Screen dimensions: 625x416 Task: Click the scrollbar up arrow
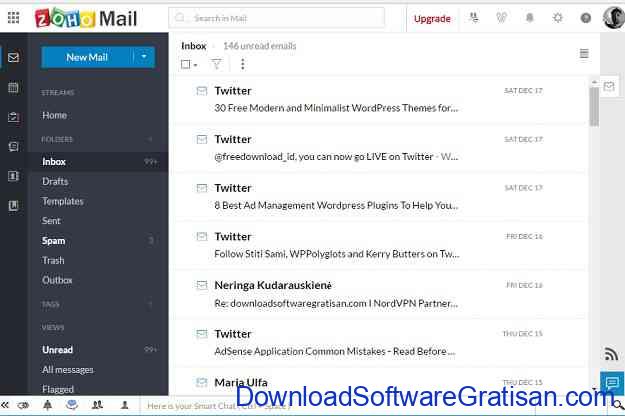(594, 82)
